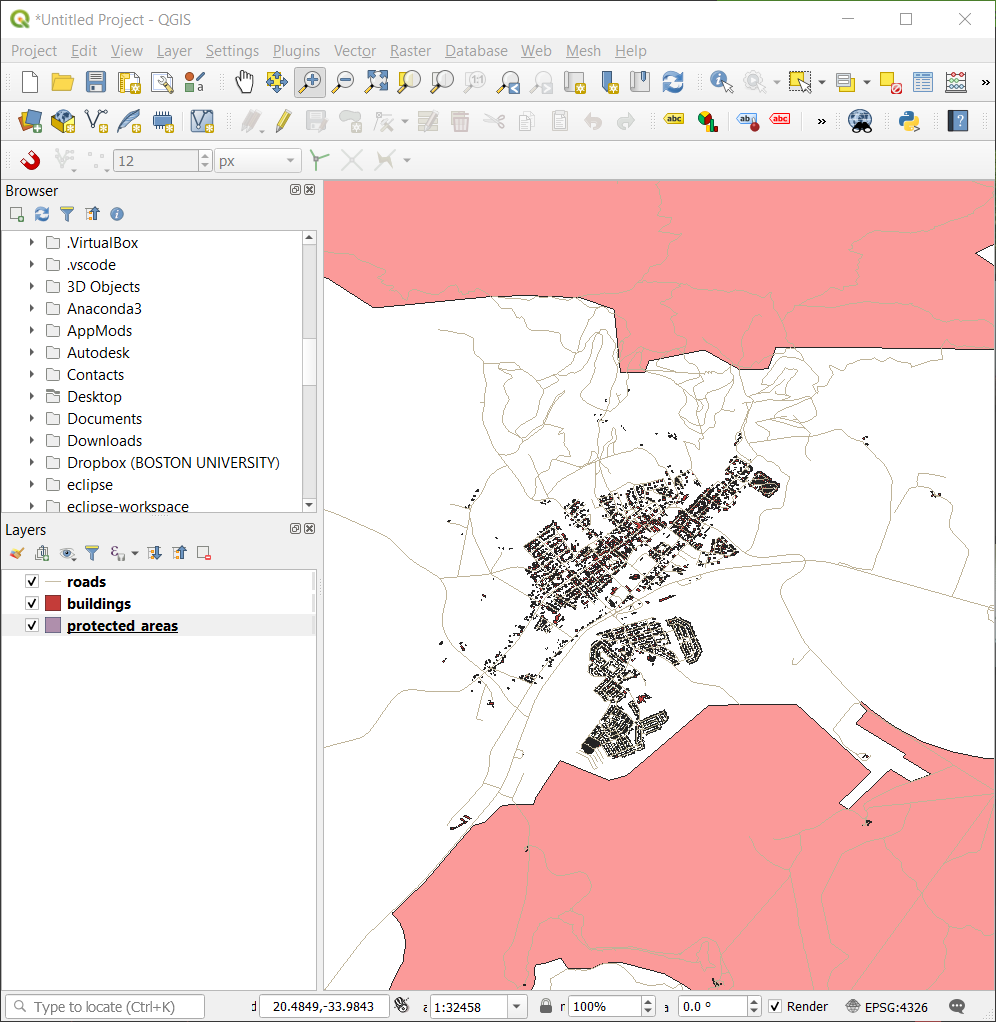Select the Pan Map hand tool
The height and width of the screenshot is (1022, 996).
(244, 82)
